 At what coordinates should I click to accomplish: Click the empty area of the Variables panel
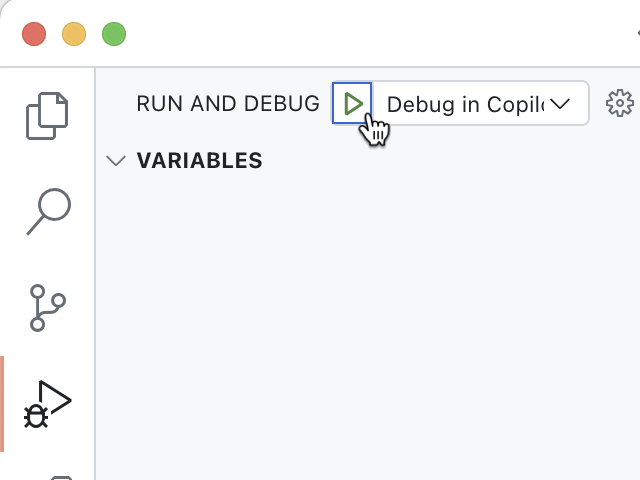point(370,320)
